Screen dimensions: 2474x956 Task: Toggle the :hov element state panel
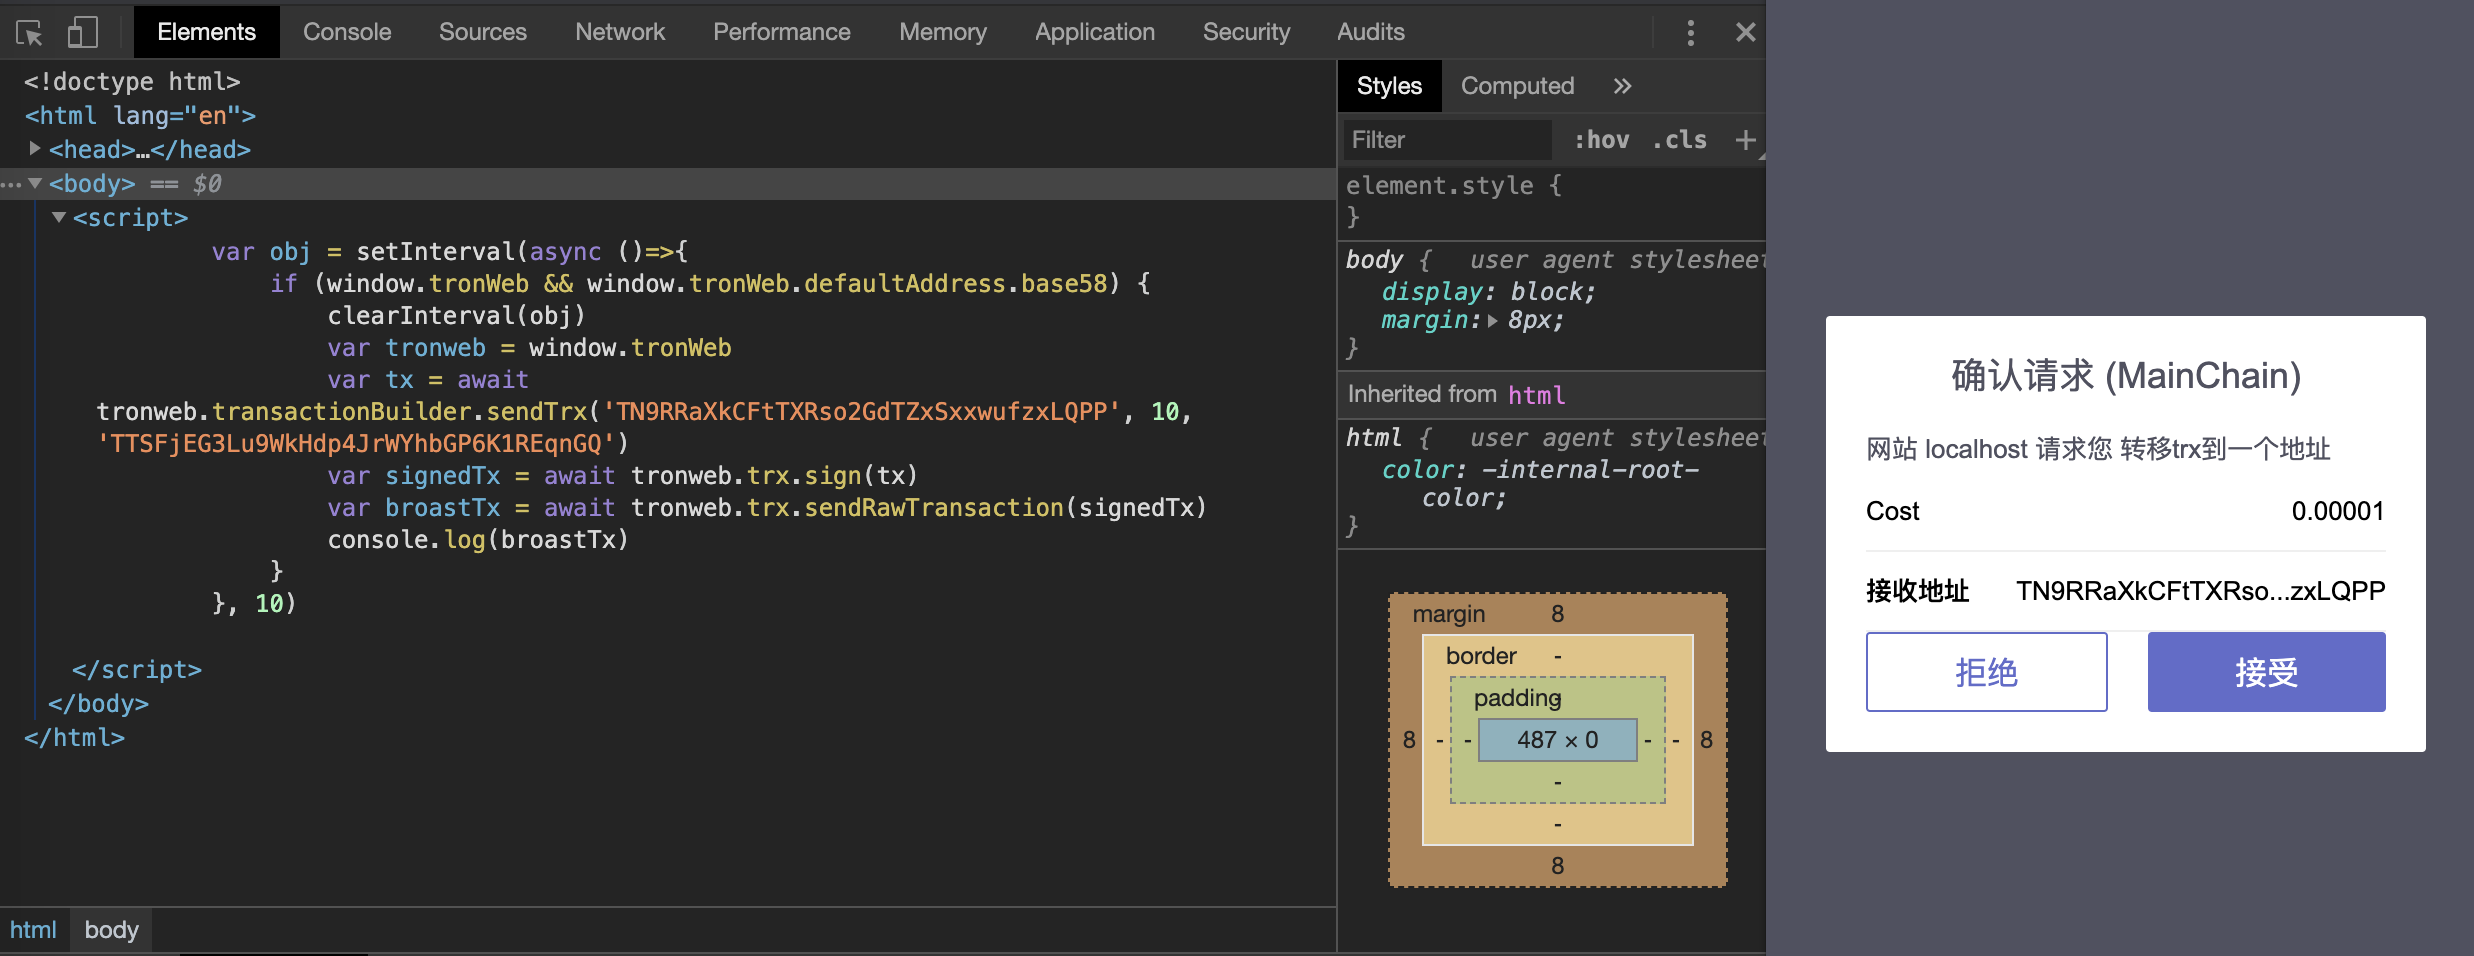[x=1601, y=140]
